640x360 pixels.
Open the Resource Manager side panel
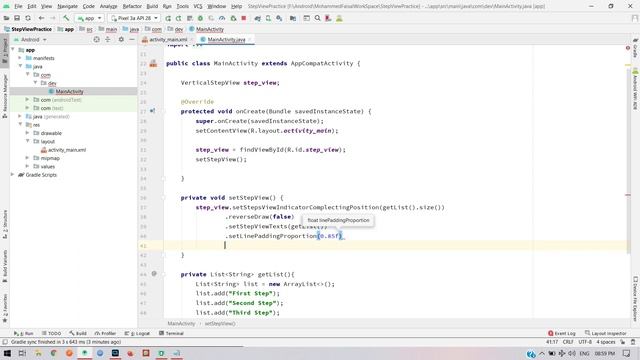click(x=5, y=96)
